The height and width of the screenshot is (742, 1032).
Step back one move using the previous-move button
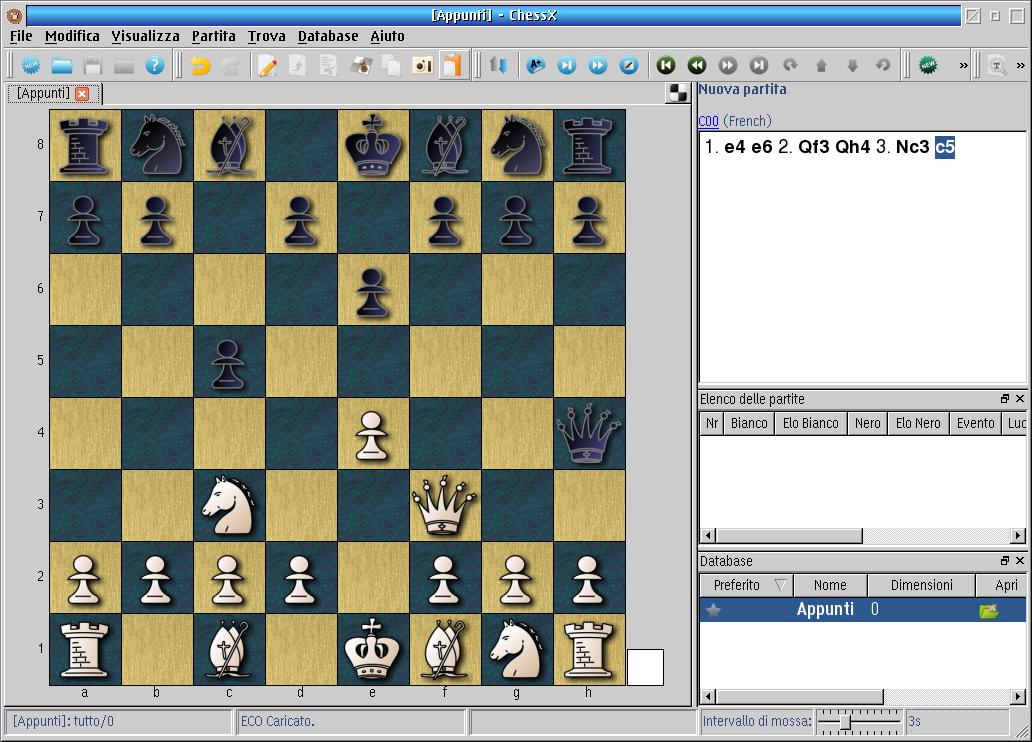(x=697, y=65)
